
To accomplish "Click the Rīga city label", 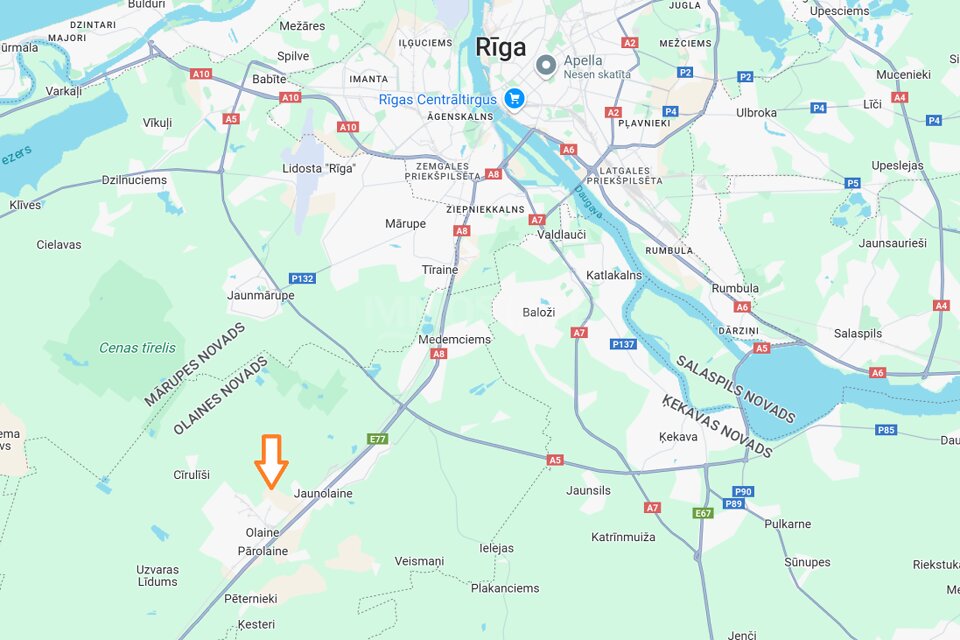I will point(501,48).
